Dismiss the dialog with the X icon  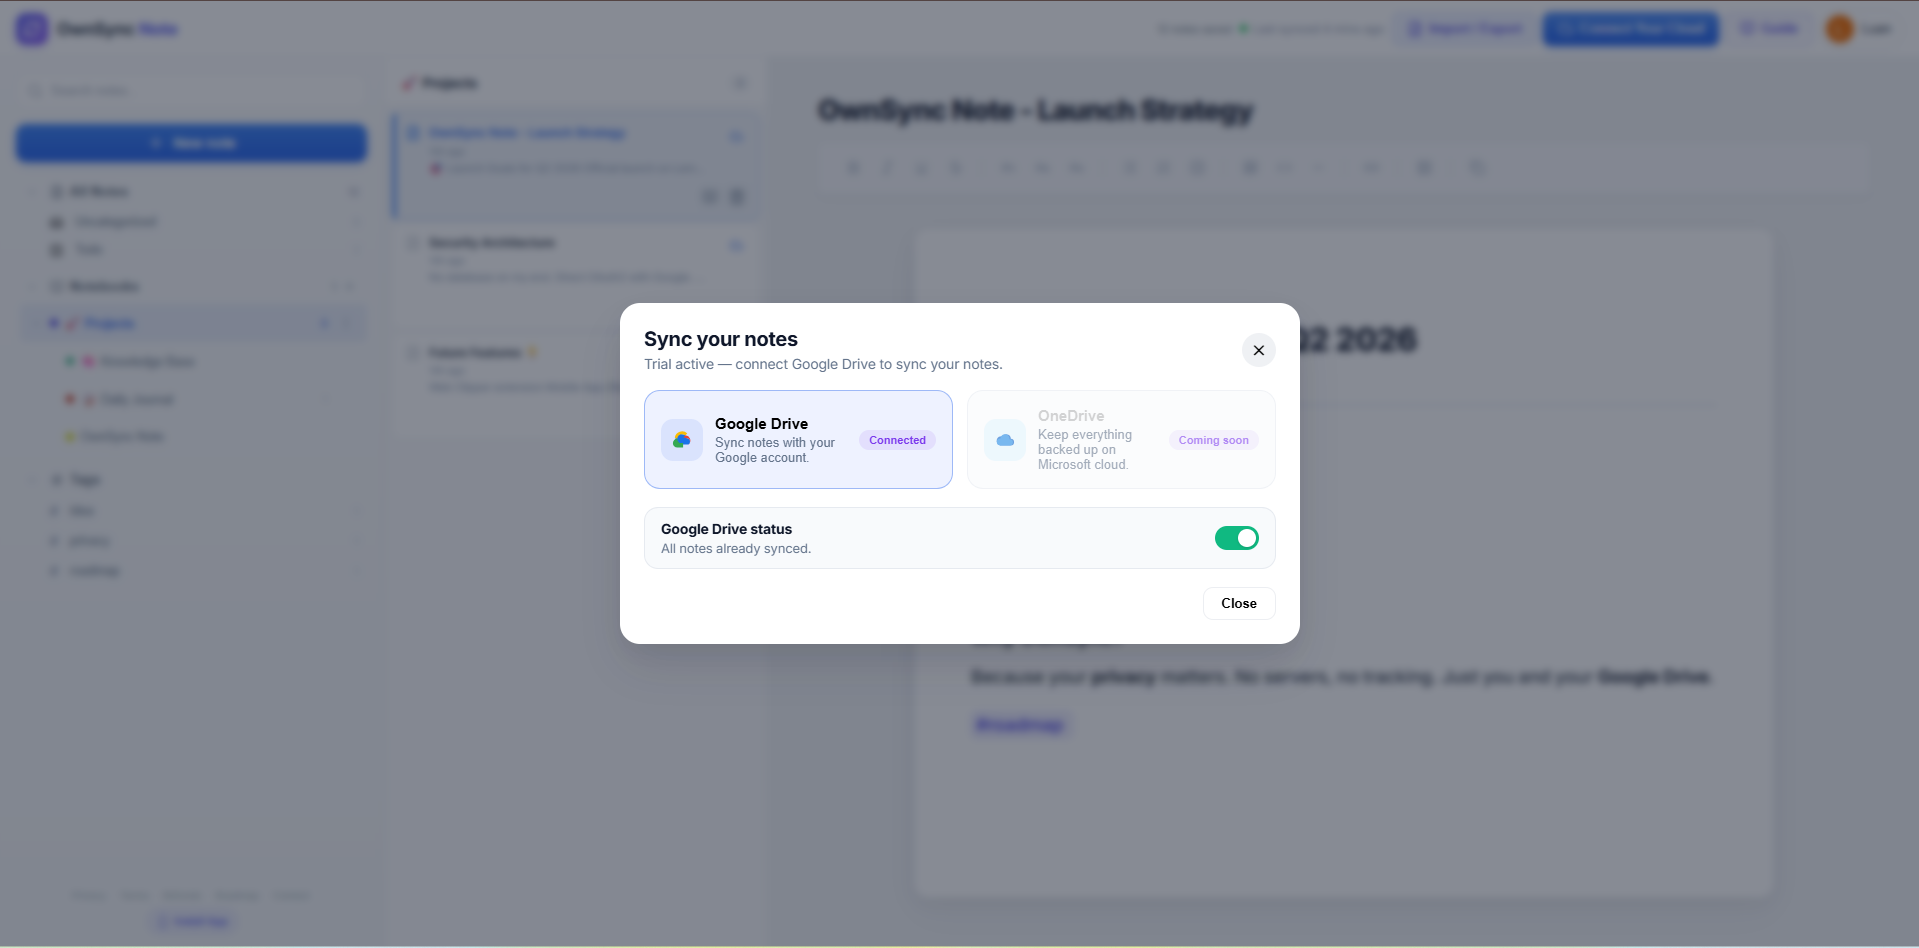pyautogui.click(x=1258, y=350)
